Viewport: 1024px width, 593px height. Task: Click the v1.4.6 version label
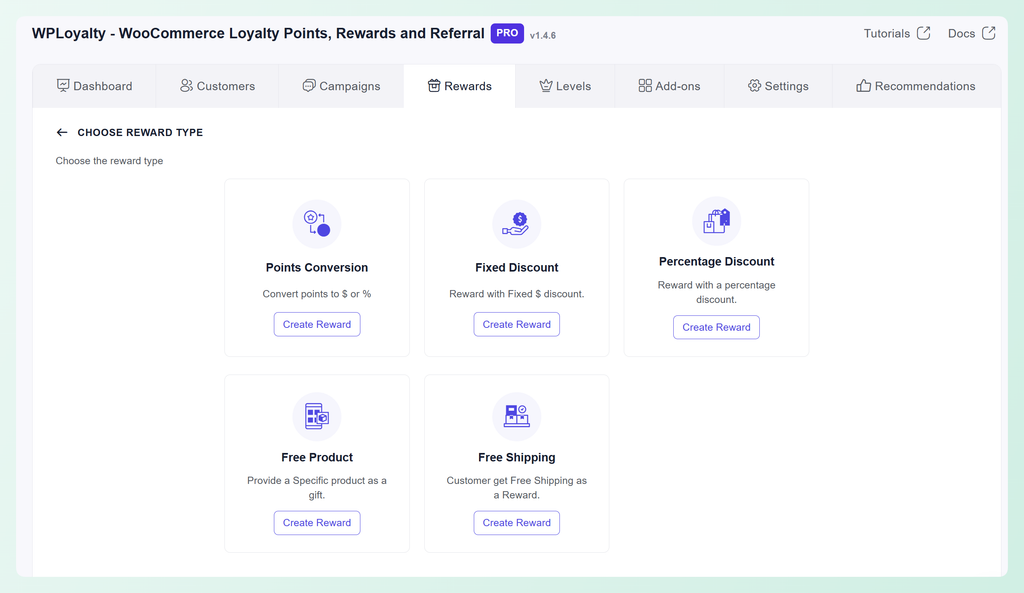point(543,35)
